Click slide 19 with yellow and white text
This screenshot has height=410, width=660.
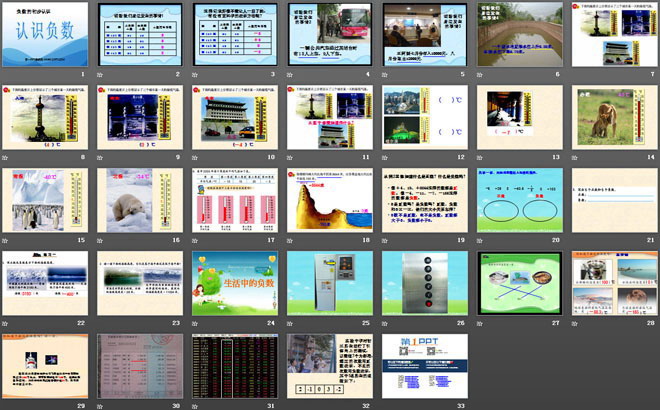421,200
